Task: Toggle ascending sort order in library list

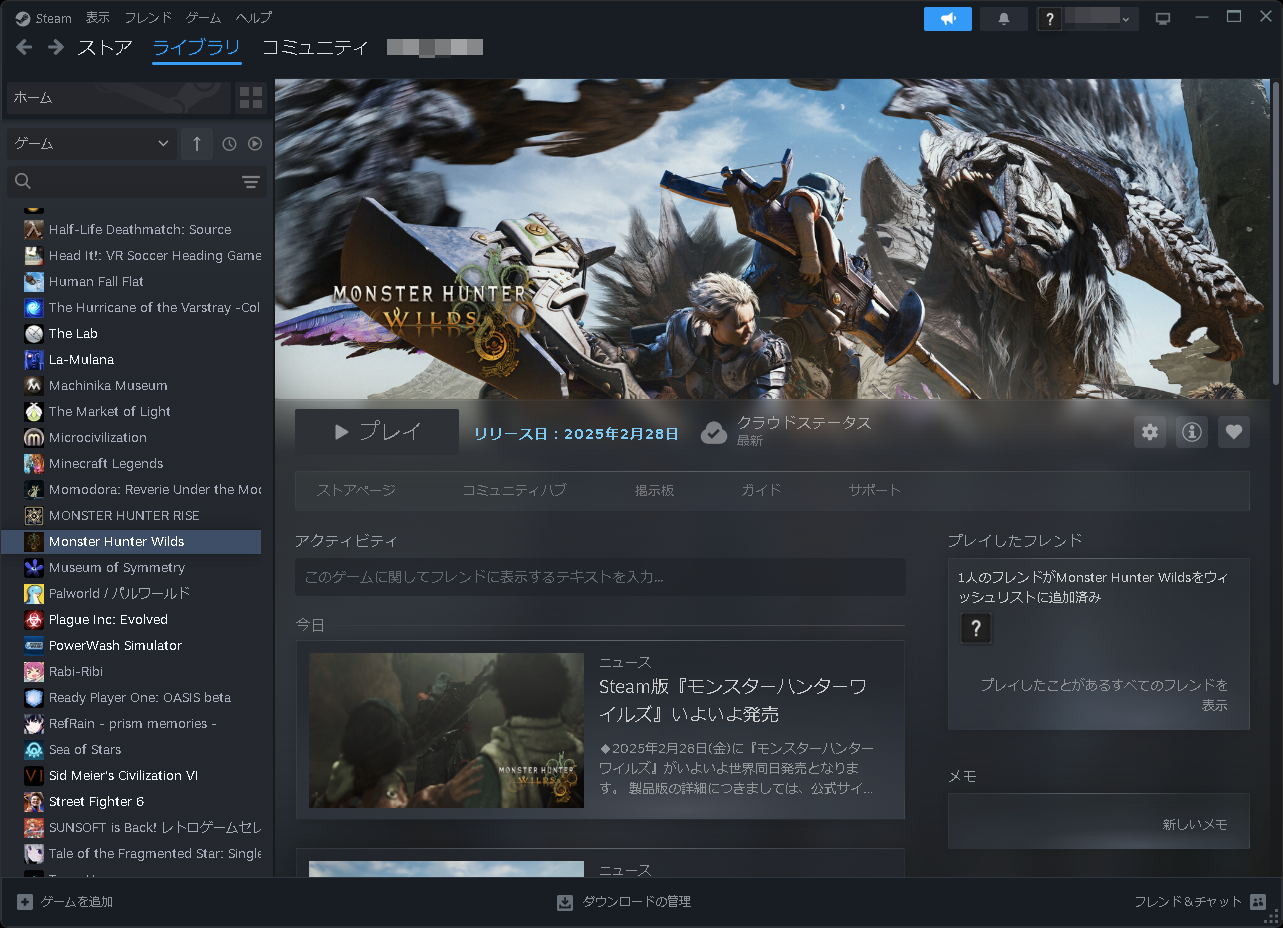Action: tap(196, 143)
